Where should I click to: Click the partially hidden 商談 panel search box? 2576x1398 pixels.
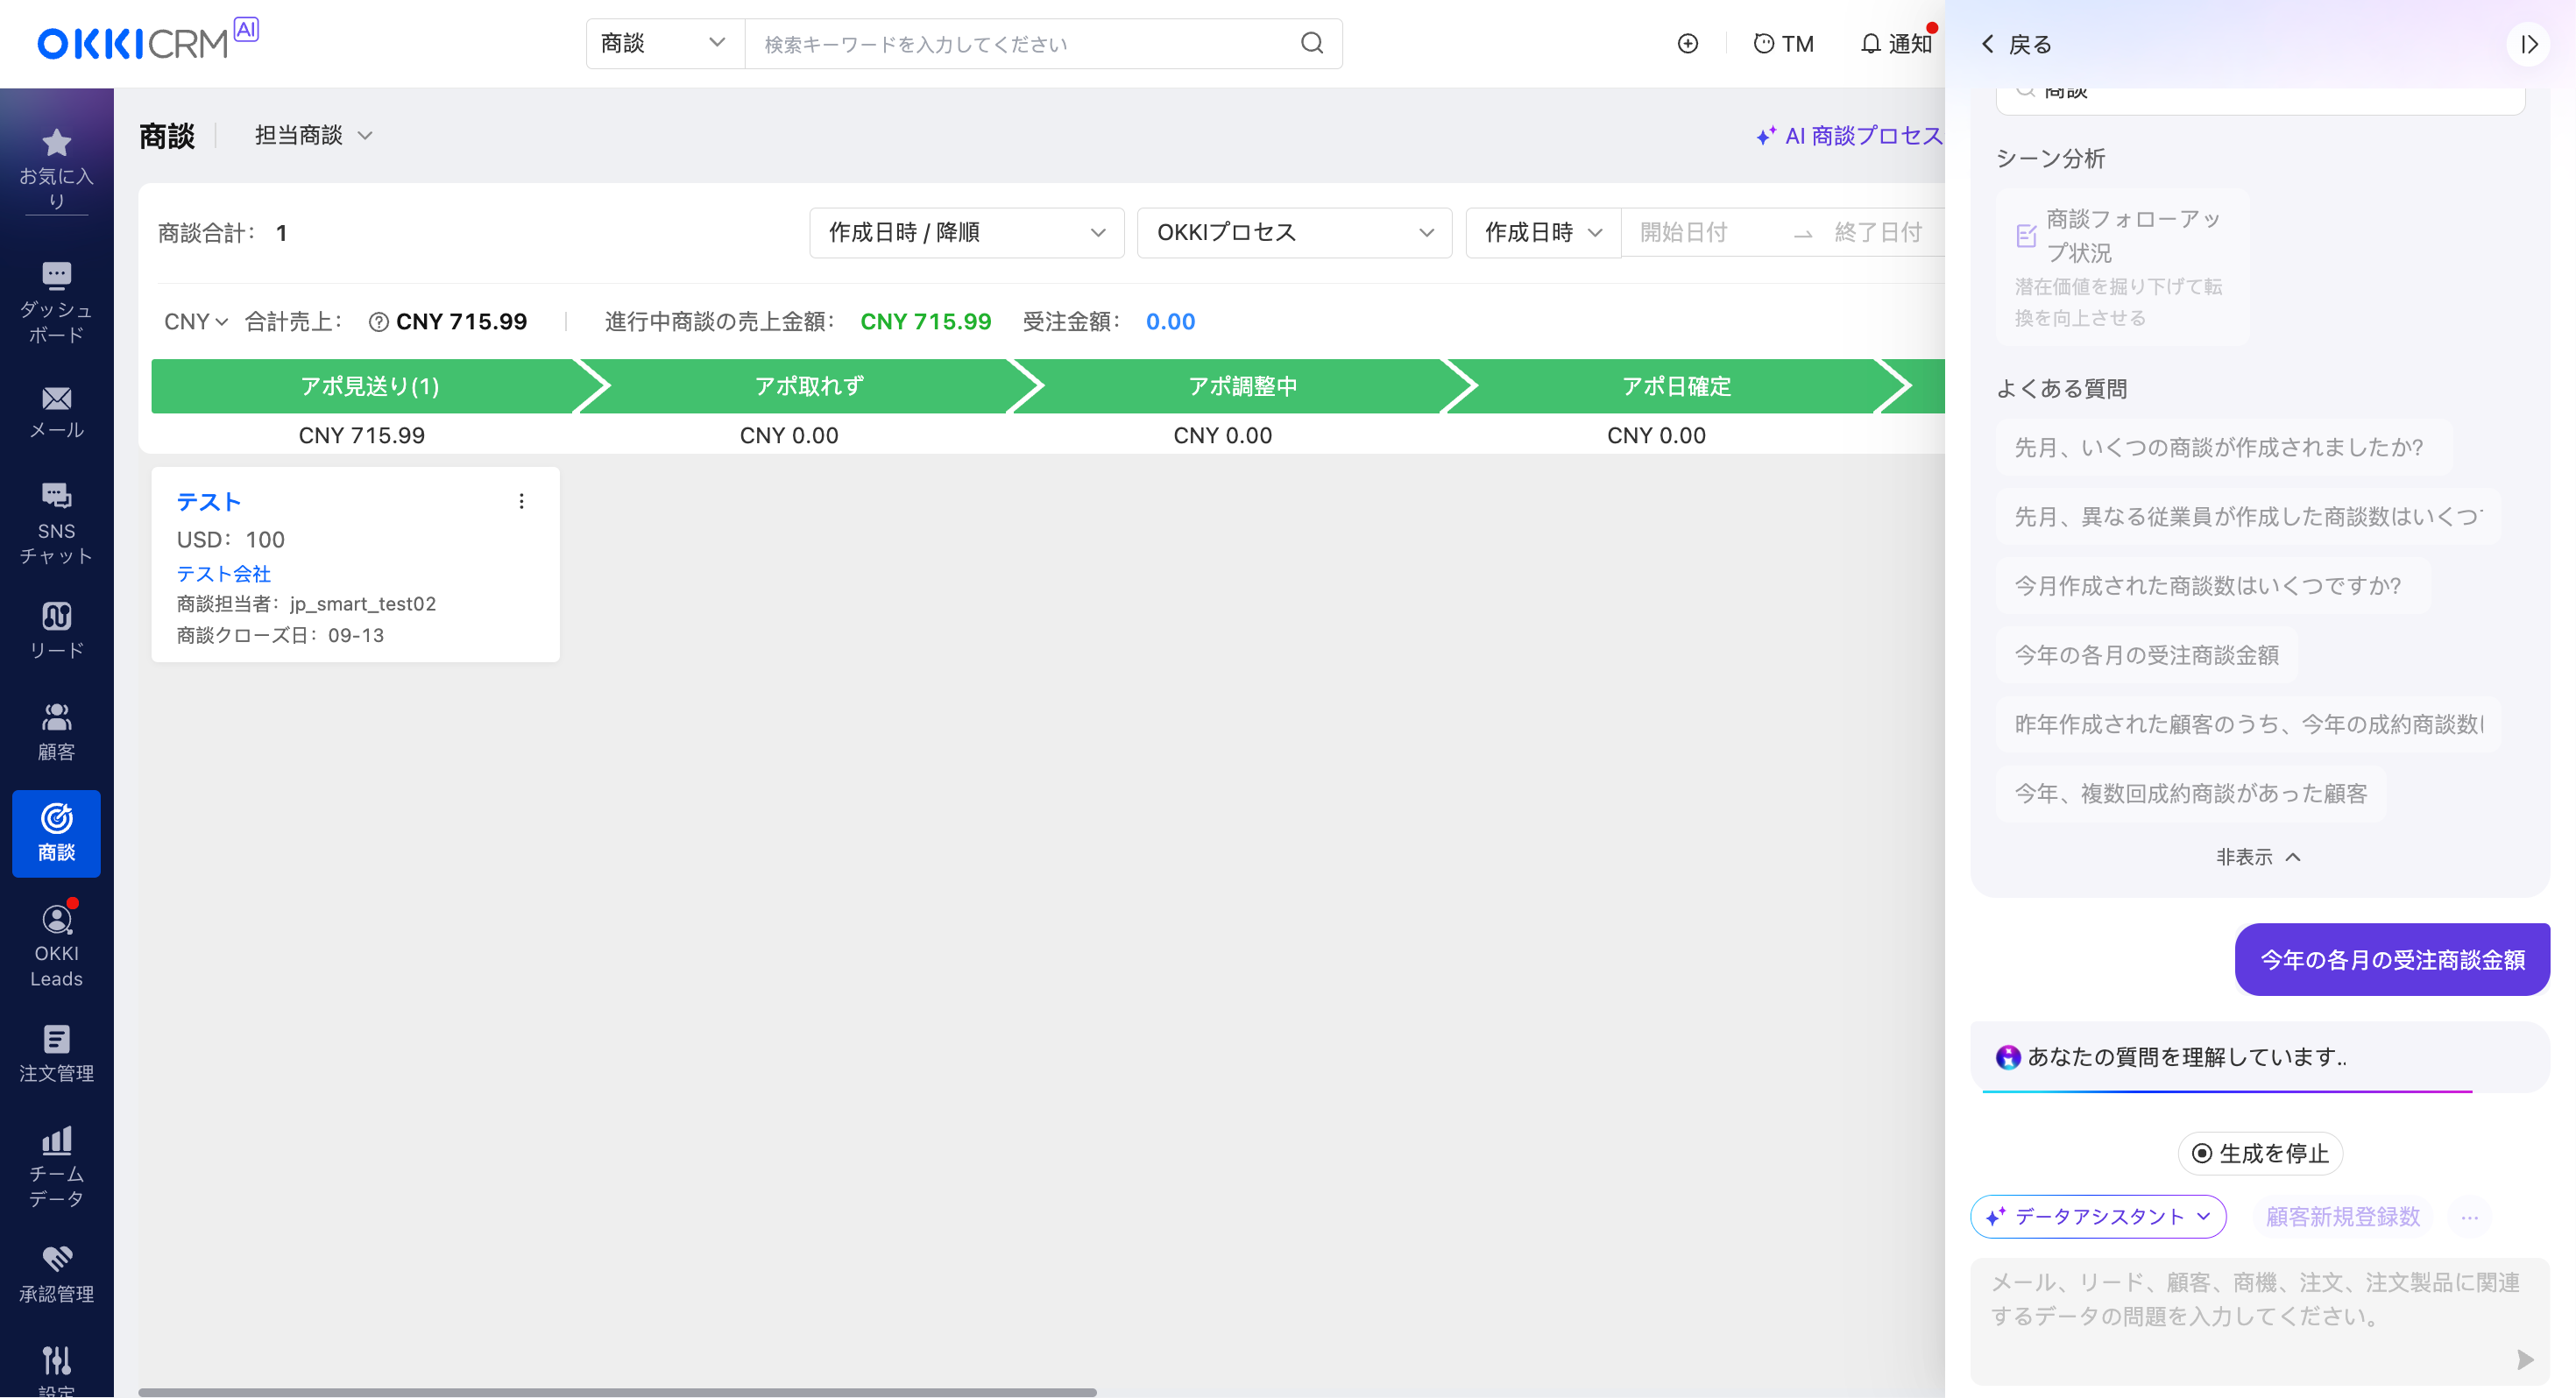[2260, 98]
